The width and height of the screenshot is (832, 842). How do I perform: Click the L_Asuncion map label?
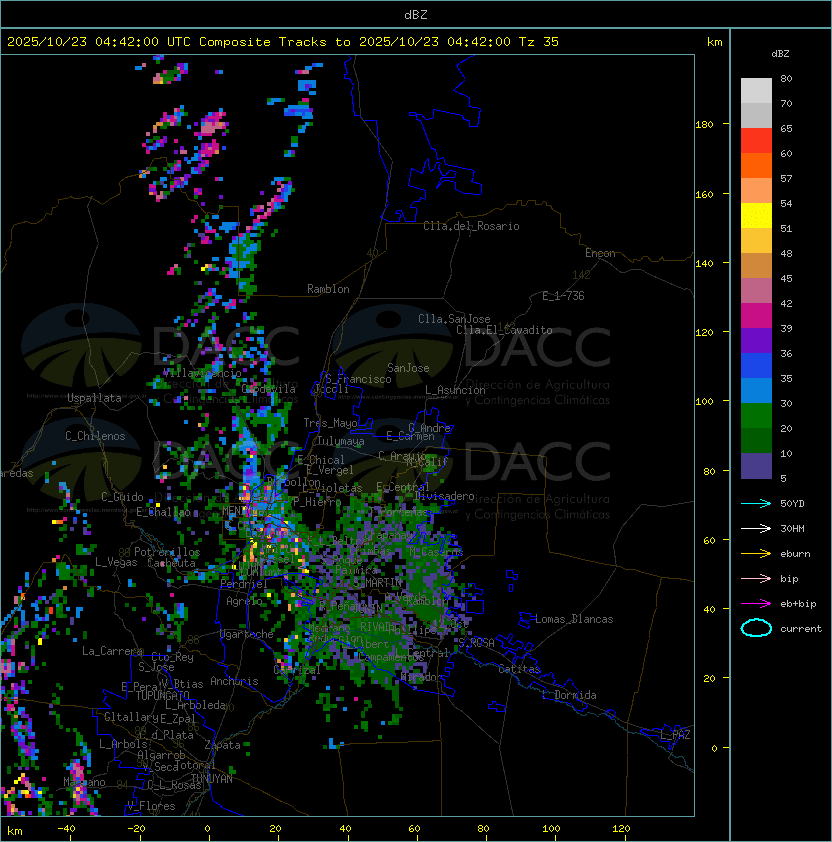pyautogui.click(x=455, y=390)
